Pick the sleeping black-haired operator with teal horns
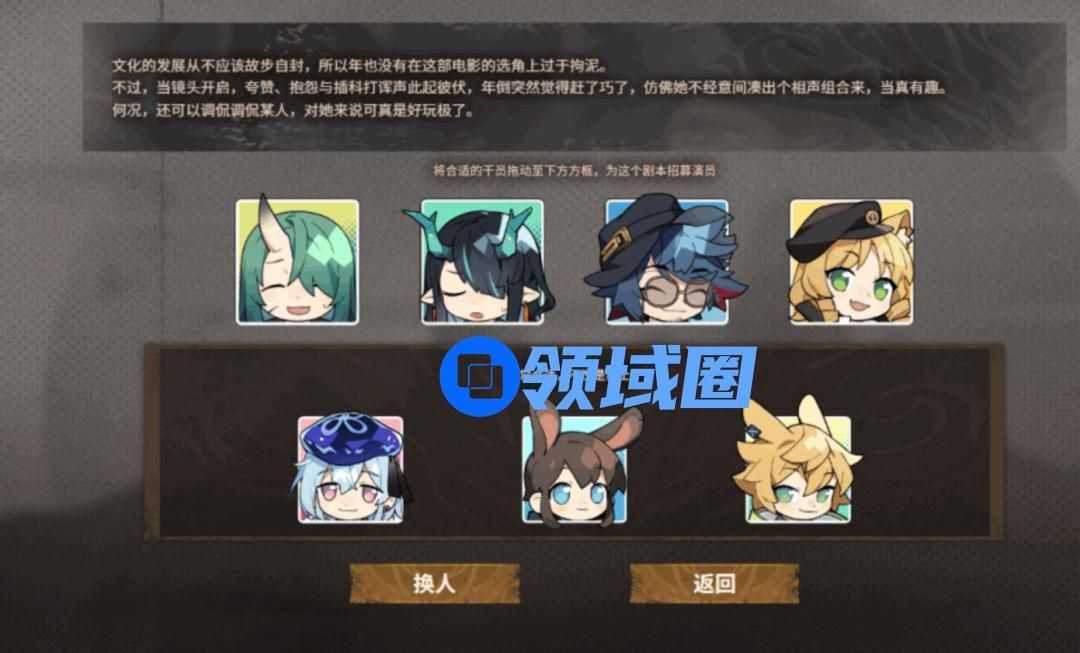The width and height of the screenshot is (1080, 653). (x=482, y=262)
